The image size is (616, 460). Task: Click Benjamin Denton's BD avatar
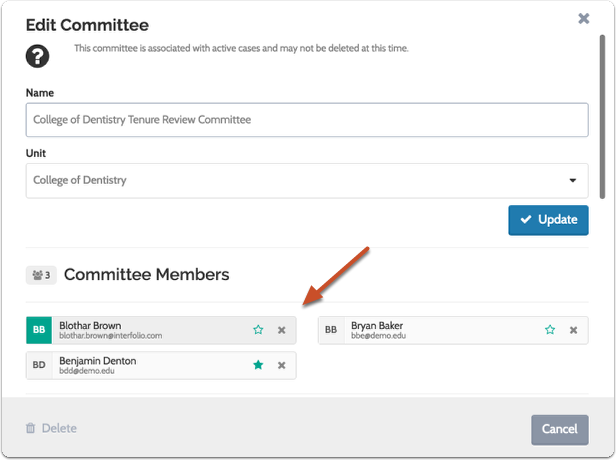[x=39, y=366]
